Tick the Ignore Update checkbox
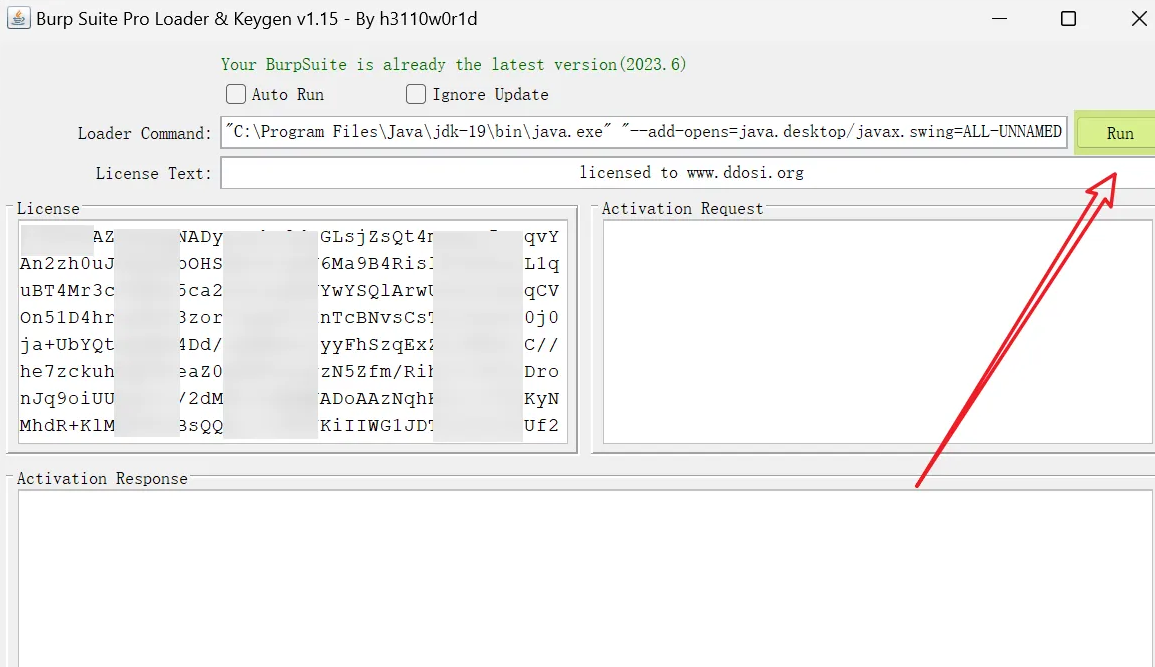 pos(415,94)
